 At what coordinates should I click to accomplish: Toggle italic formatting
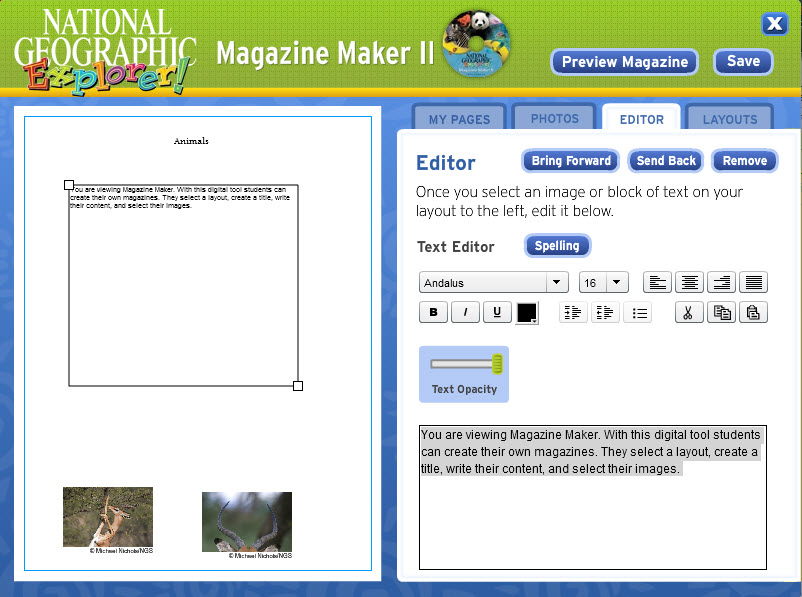pos(465,312)
